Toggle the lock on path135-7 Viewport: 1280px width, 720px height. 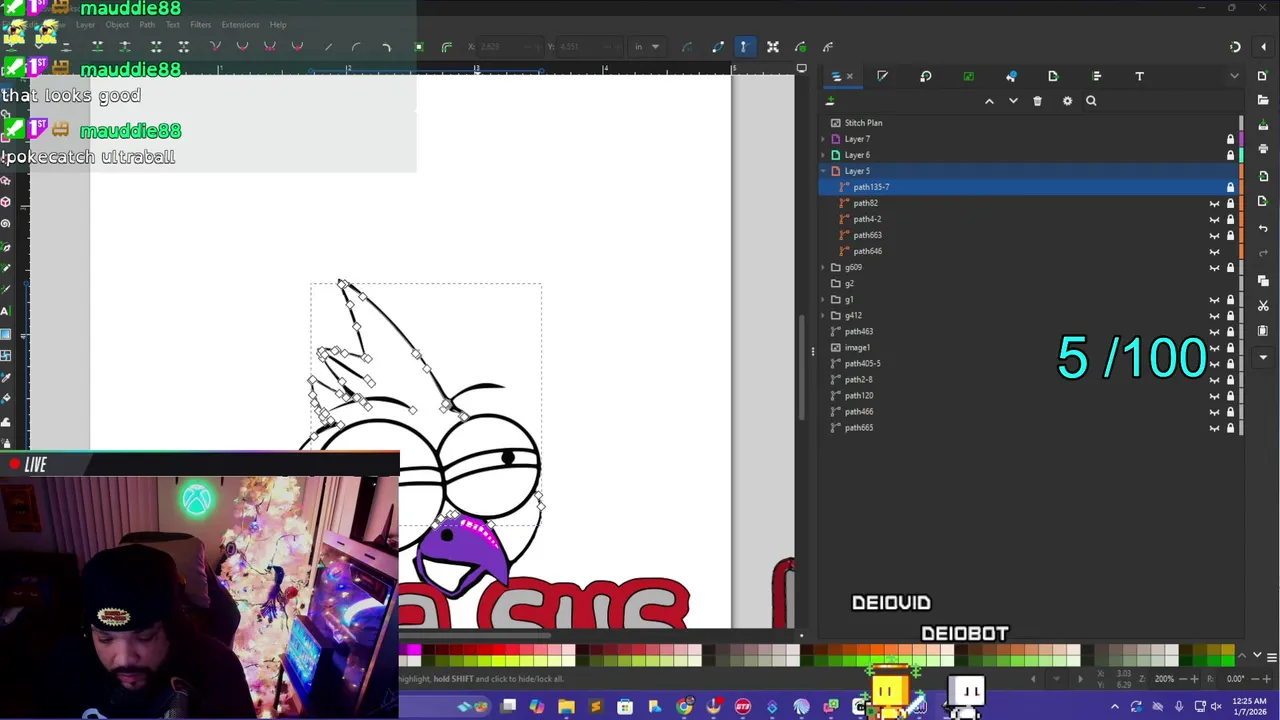tap(1230, 187)
